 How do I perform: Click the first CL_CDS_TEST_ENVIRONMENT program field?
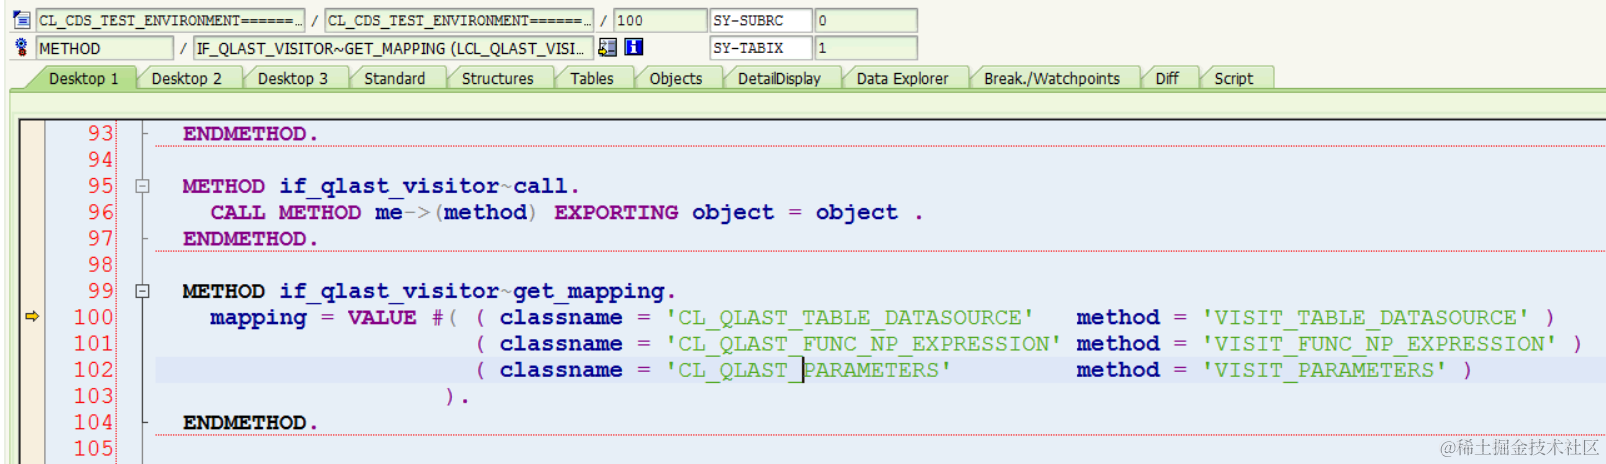[x=170, y=20]
